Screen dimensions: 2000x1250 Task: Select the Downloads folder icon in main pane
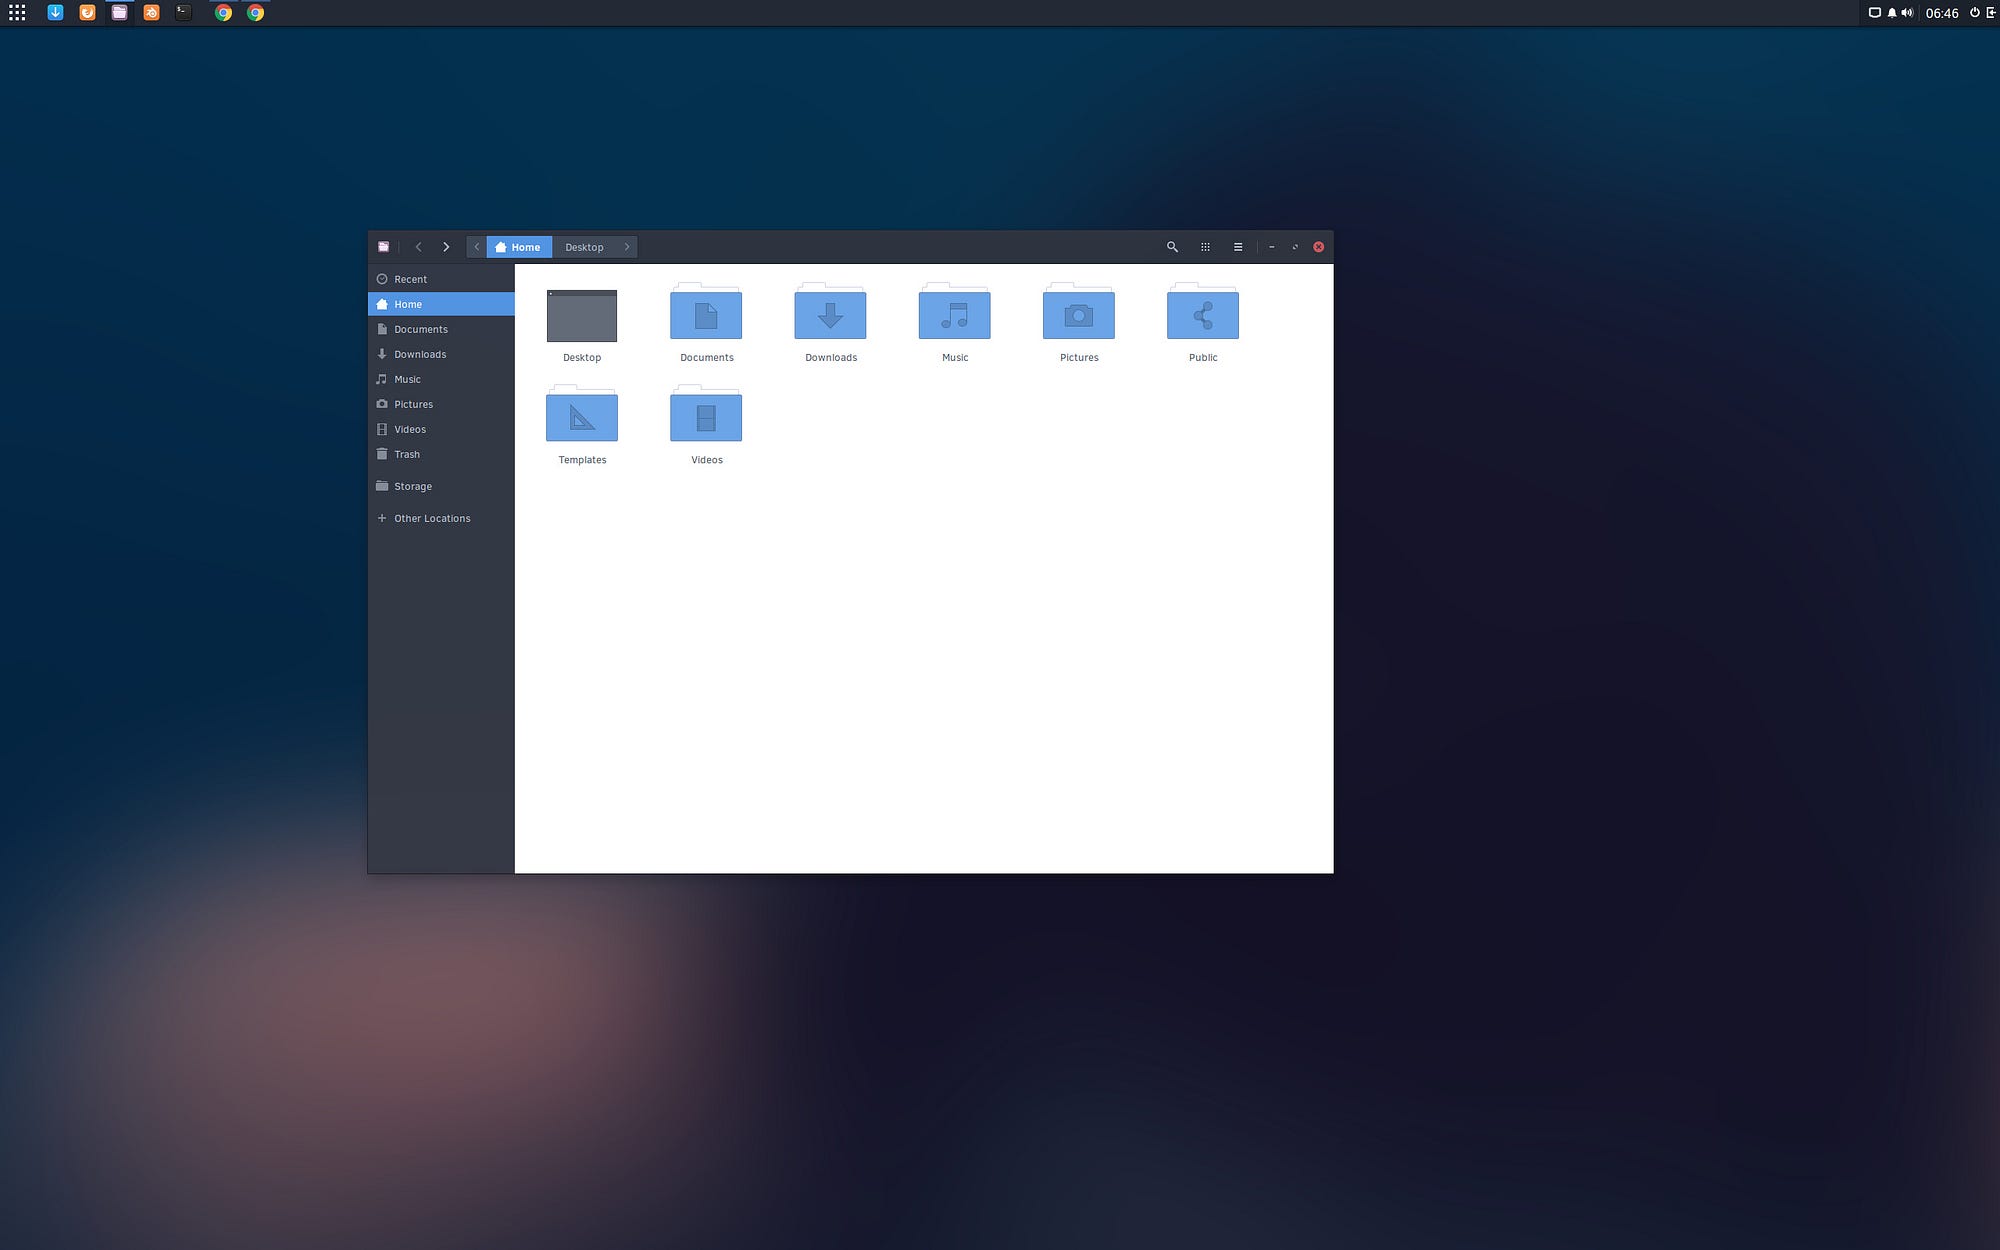click(x=830, y=311)
